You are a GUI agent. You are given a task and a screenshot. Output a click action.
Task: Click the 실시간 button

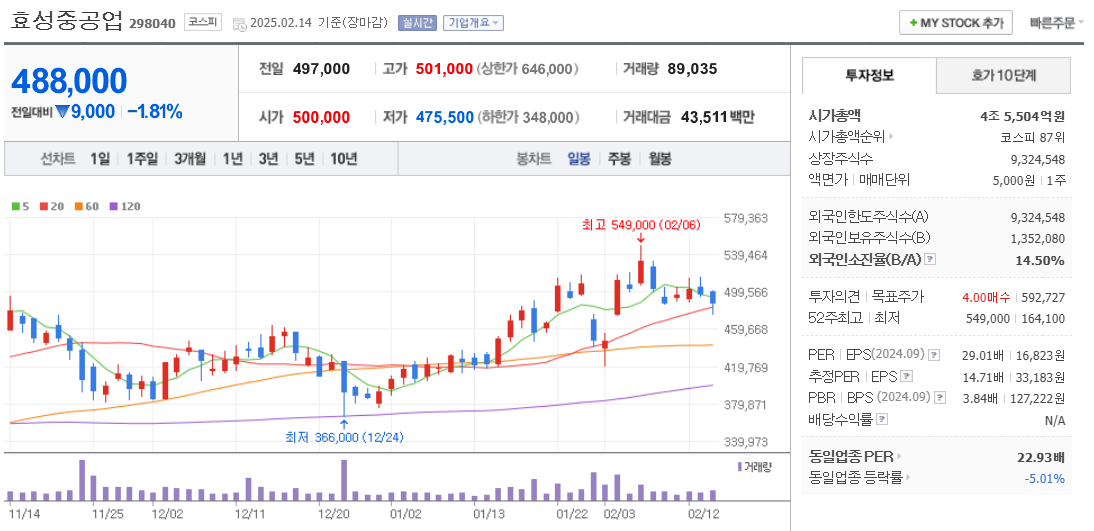(417, 23)
